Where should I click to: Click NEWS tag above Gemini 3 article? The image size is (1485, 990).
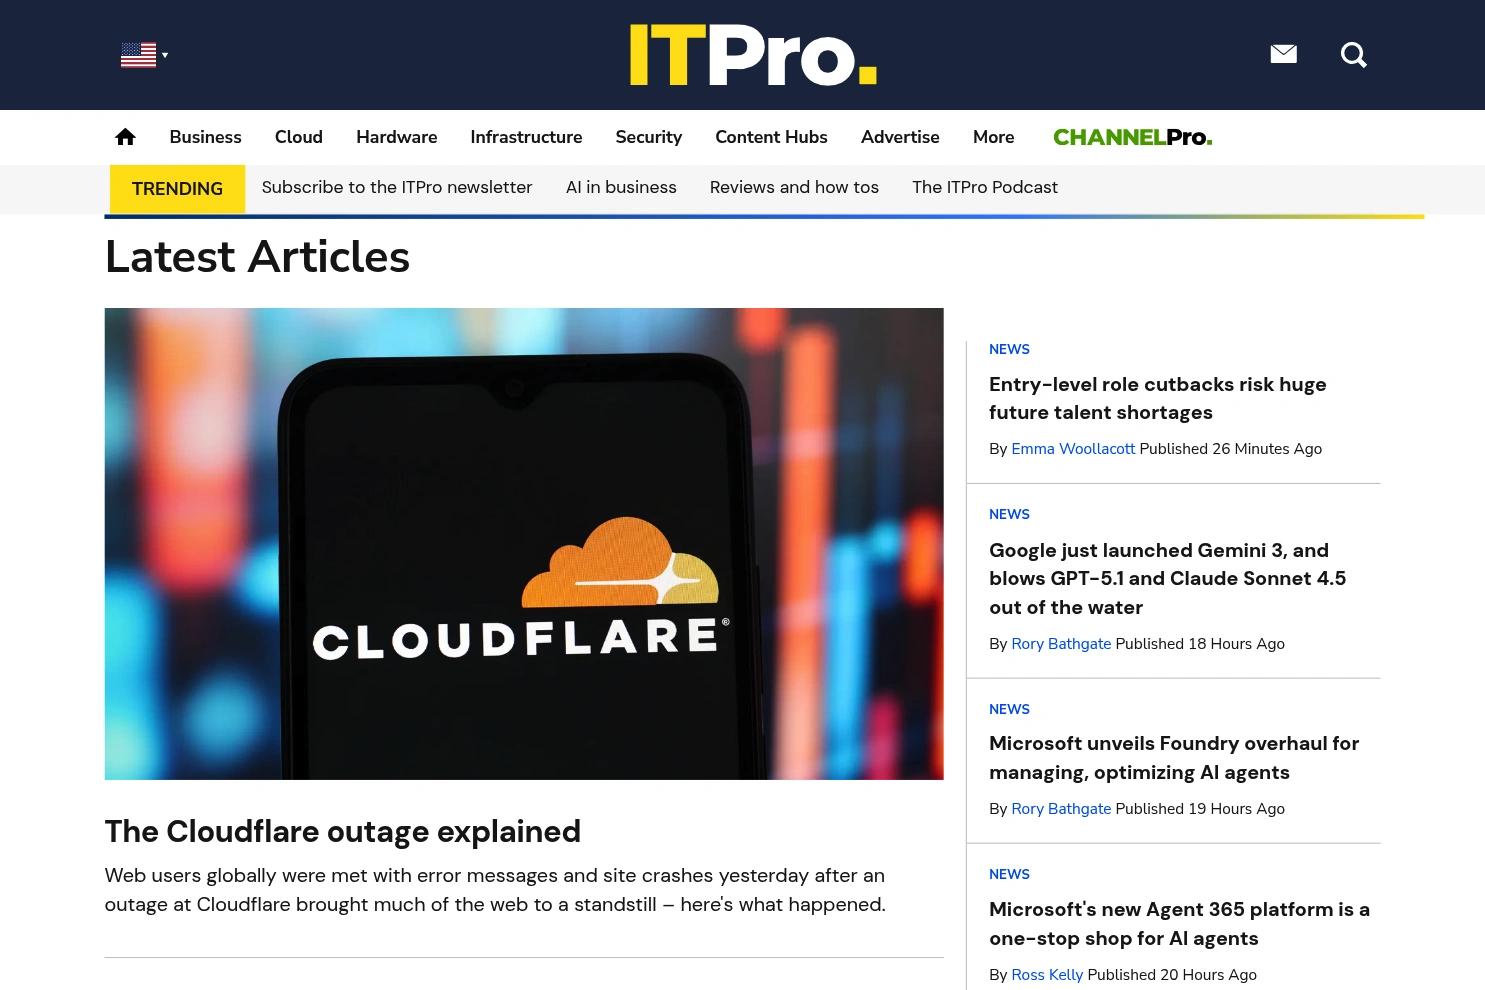point(1009,514)
